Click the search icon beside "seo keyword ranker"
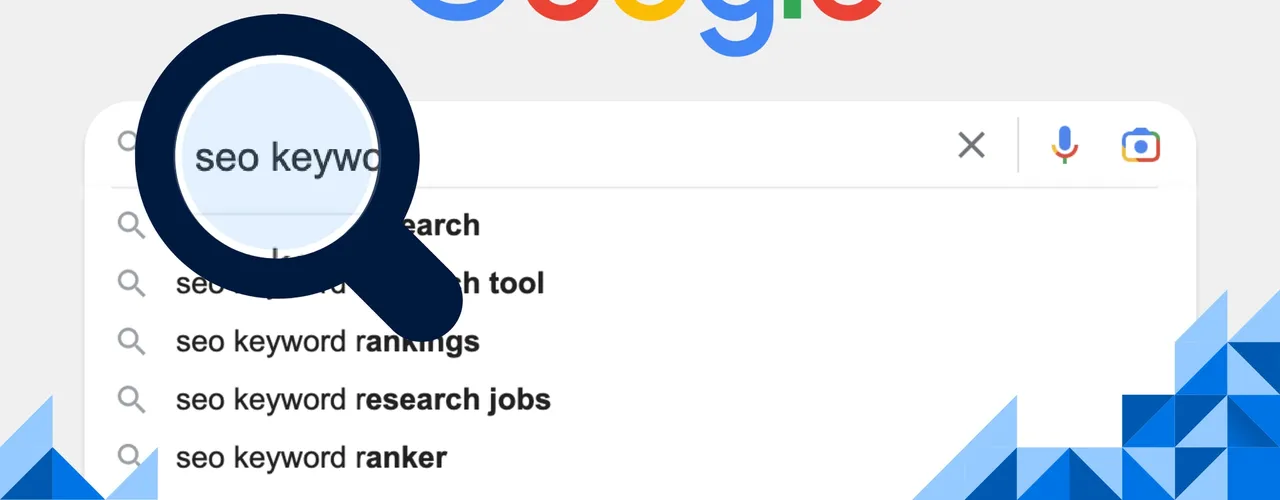This screenshot has height=500, width=1280. click(x=131, y=458)
